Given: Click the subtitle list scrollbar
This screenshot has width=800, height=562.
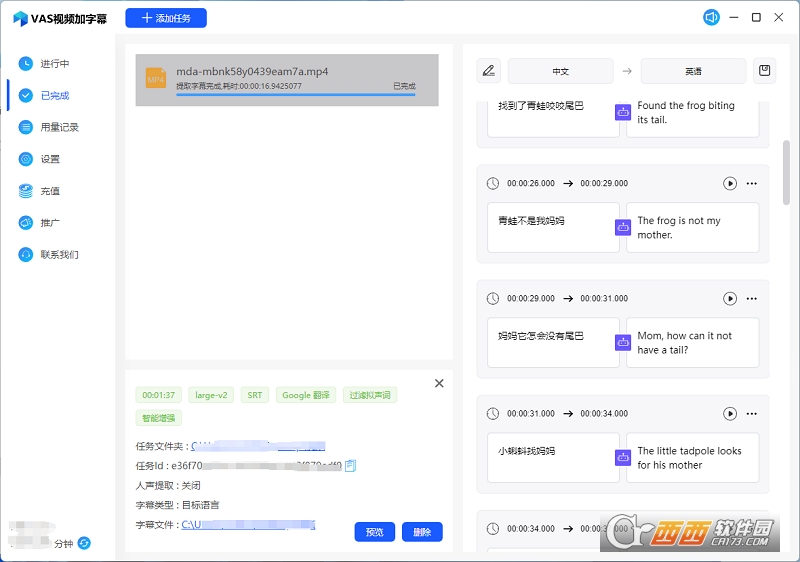Looking at the screenshot, I should point(786,172).
